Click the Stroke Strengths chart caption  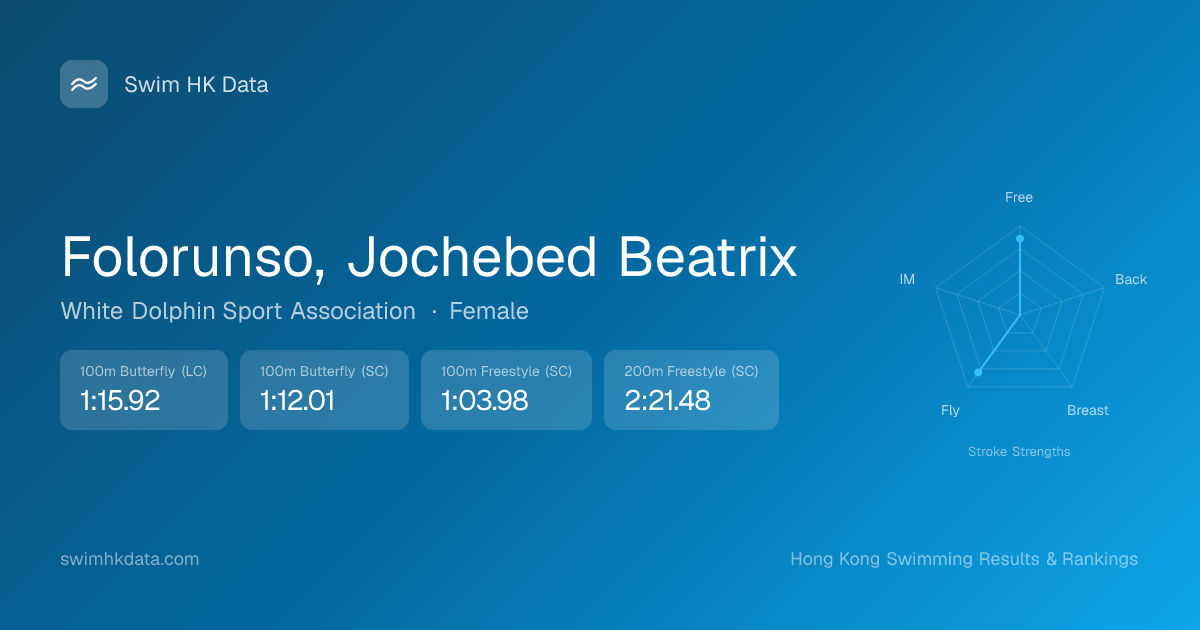click(x=1019, y=452)
